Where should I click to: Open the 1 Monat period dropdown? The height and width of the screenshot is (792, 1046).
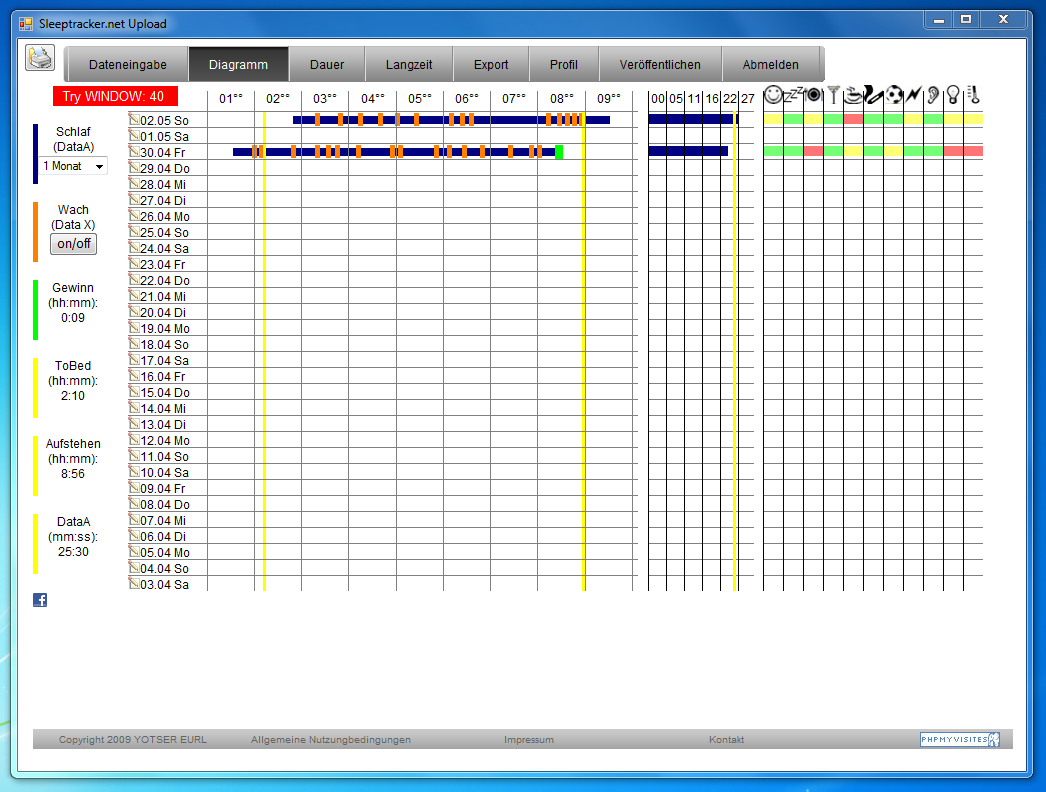74,166
